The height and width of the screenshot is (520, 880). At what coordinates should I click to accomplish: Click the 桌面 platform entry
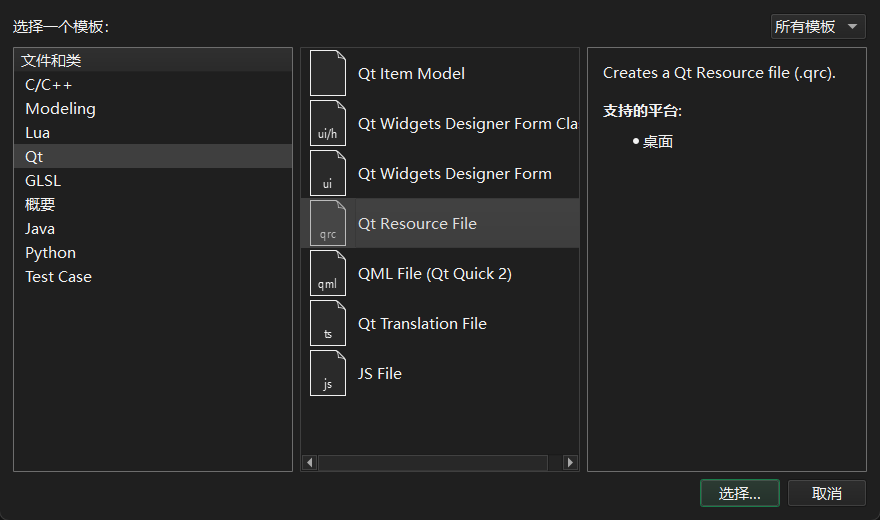pos(658,141)
